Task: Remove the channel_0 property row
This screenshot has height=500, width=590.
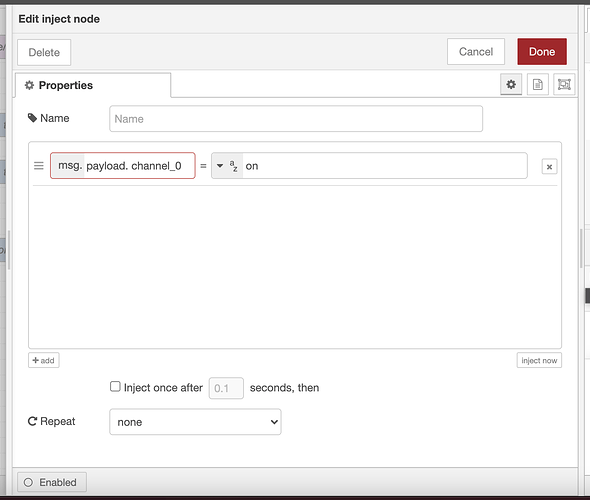Action: pos(549,166)
